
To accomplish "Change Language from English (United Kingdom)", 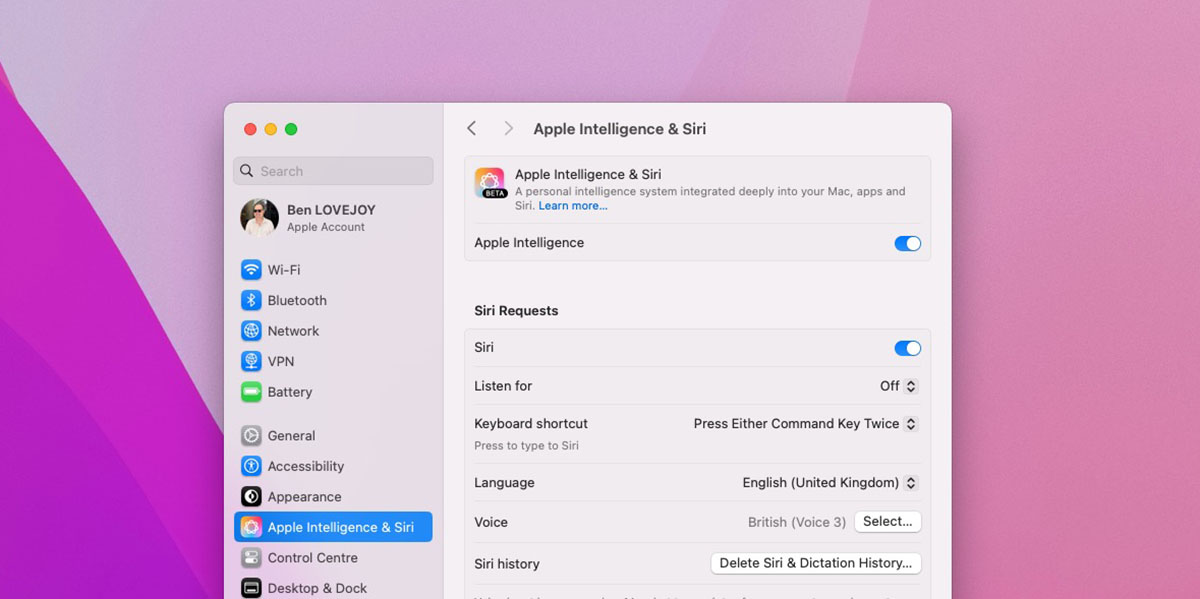I will tap(829, 483).
